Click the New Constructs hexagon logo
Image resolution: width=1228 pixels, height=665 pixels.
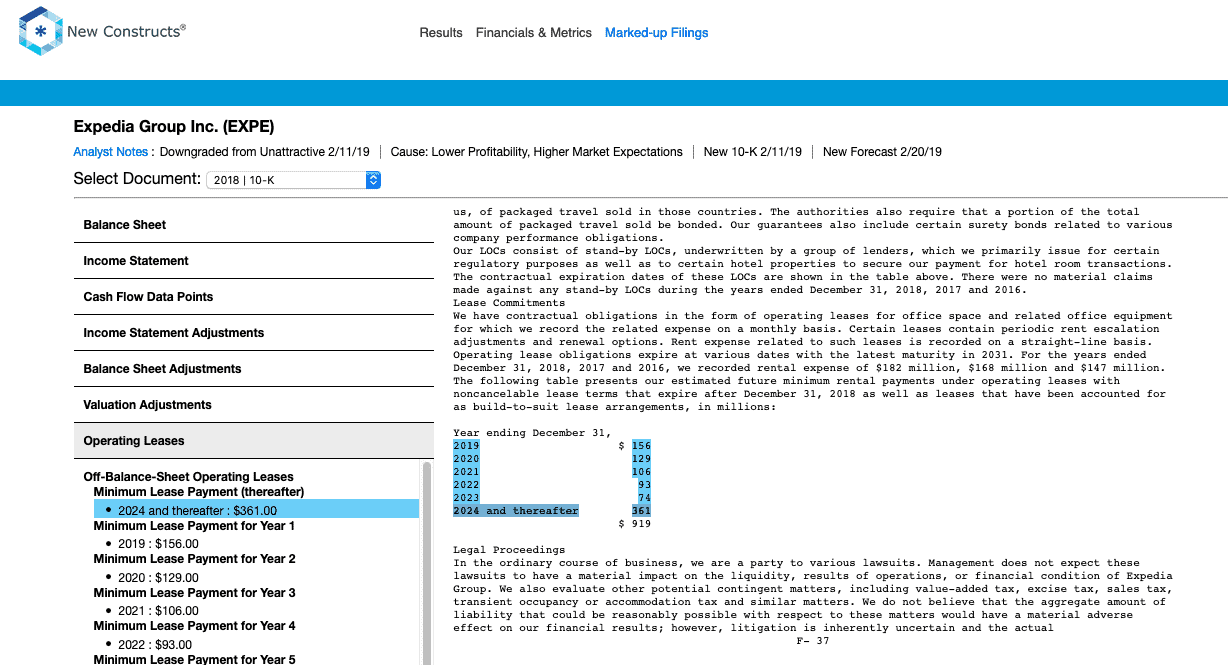coord(40,31)
